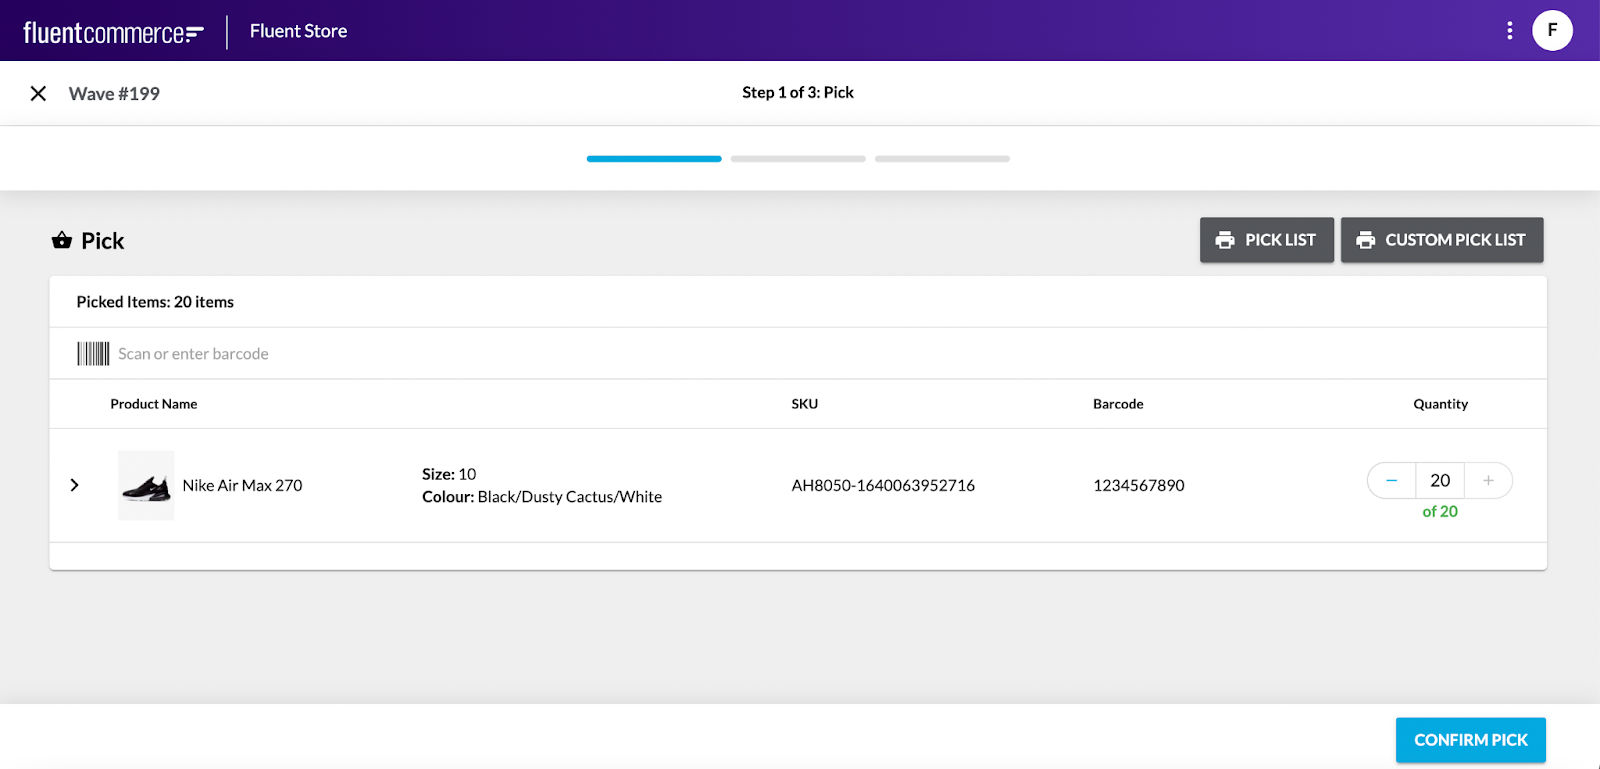Viewport: 1600px width, 769px height.
Task: Select the first blue progress step bar
Action: [x=654, y=159]
